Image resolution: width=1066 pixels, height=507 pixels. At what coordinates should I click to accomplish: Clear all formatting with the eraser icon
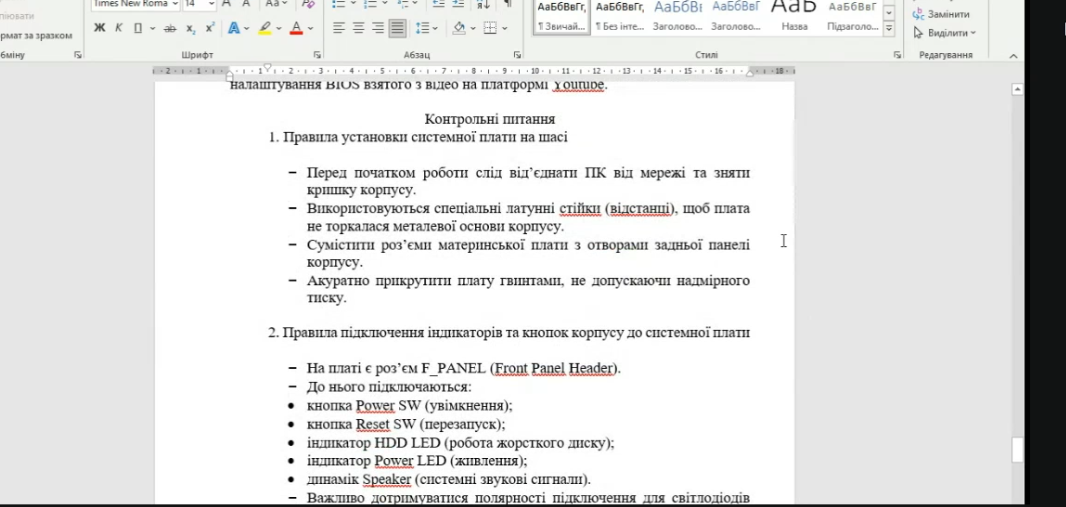[x=308, y=3]
